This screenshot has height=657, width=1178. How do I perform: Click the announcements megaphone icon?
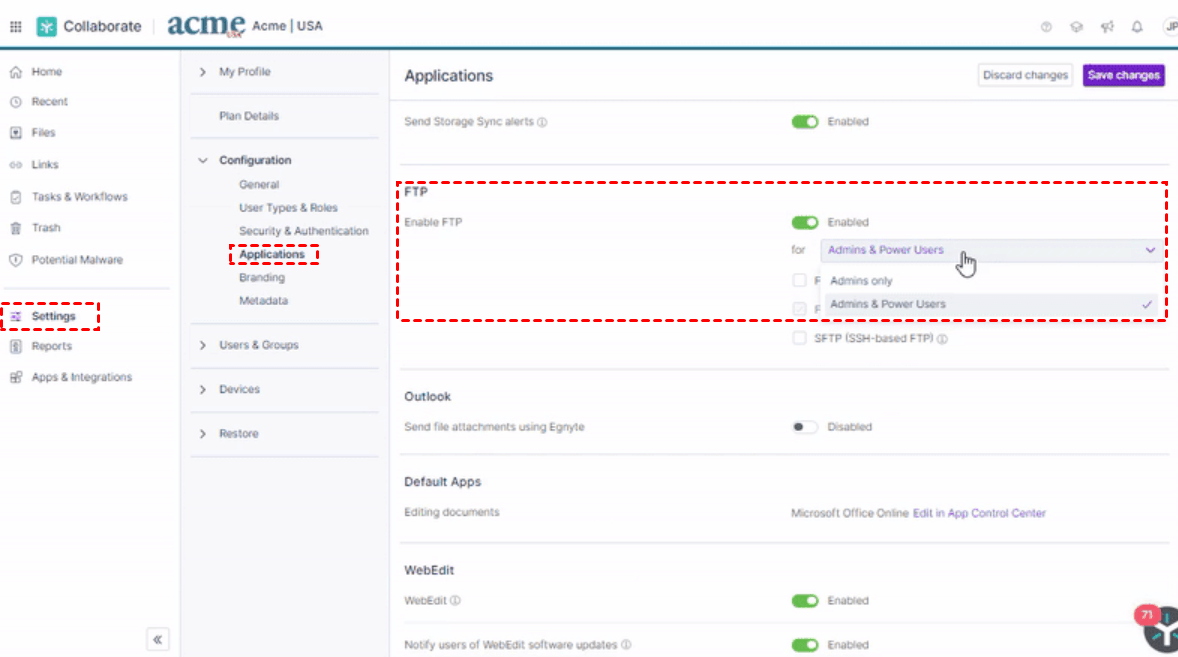(x=1107, y=27)
